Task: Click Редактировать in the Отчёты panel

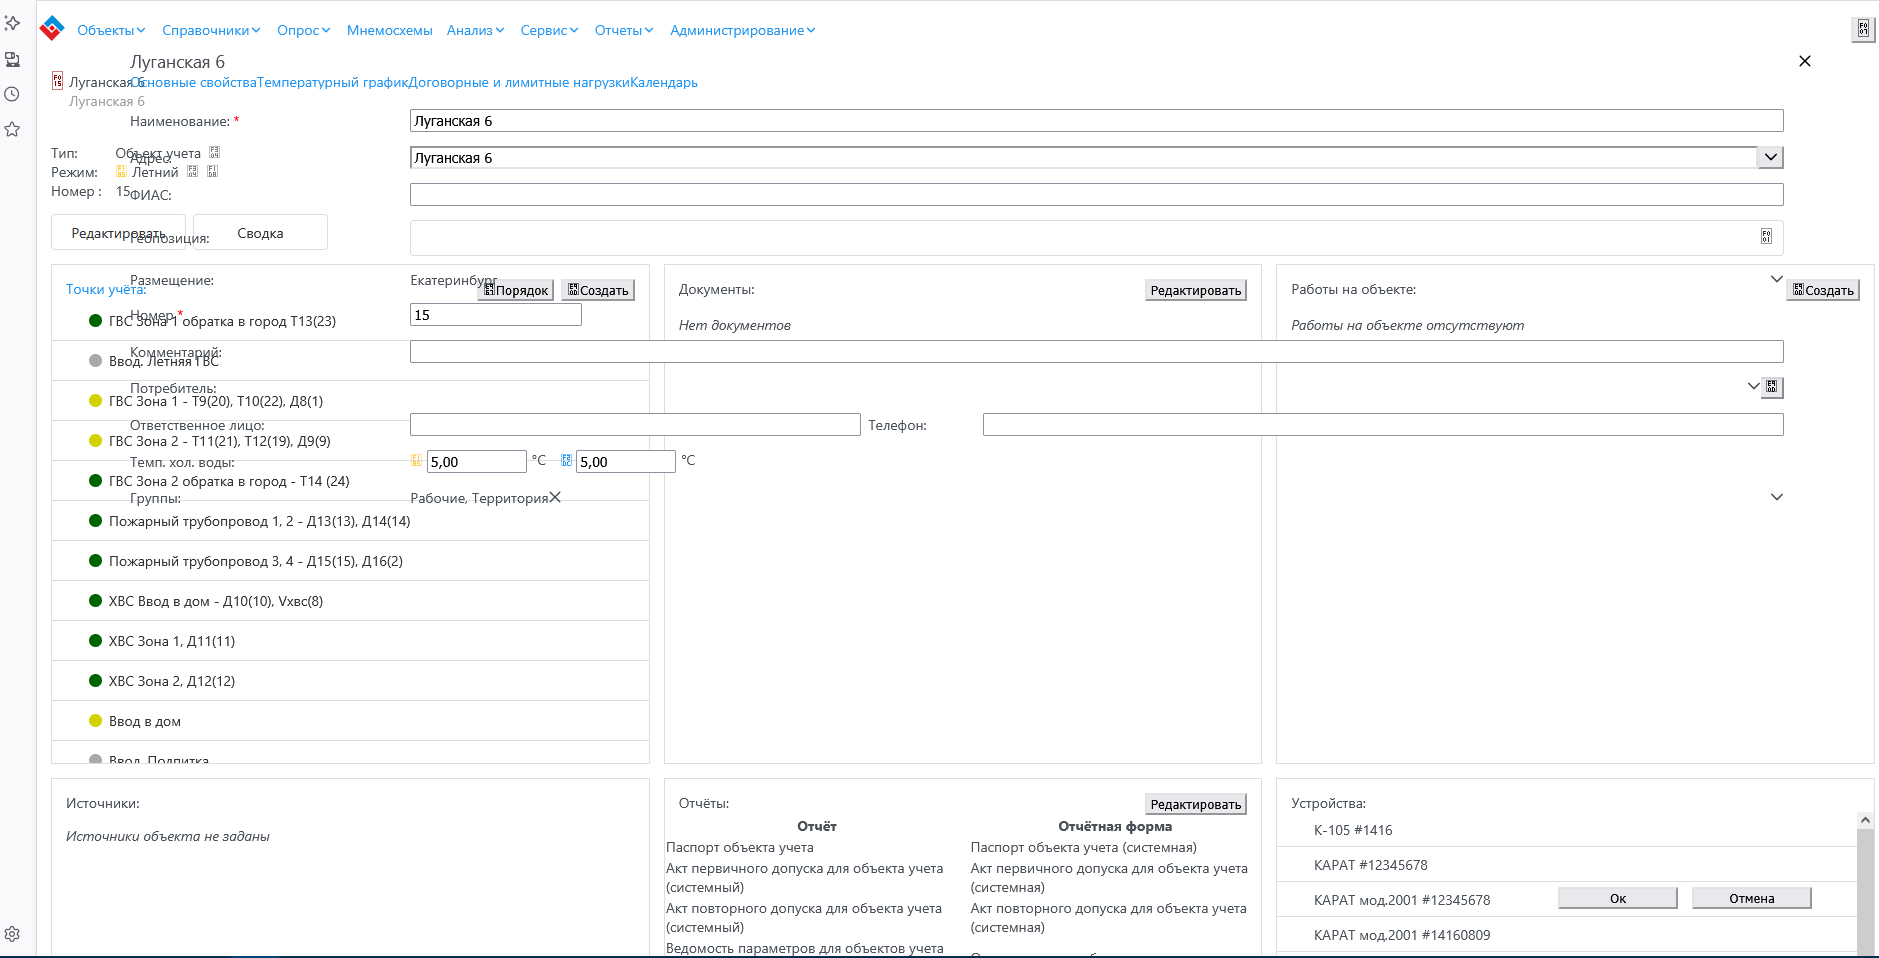Action: click(x=1196, y=804)
